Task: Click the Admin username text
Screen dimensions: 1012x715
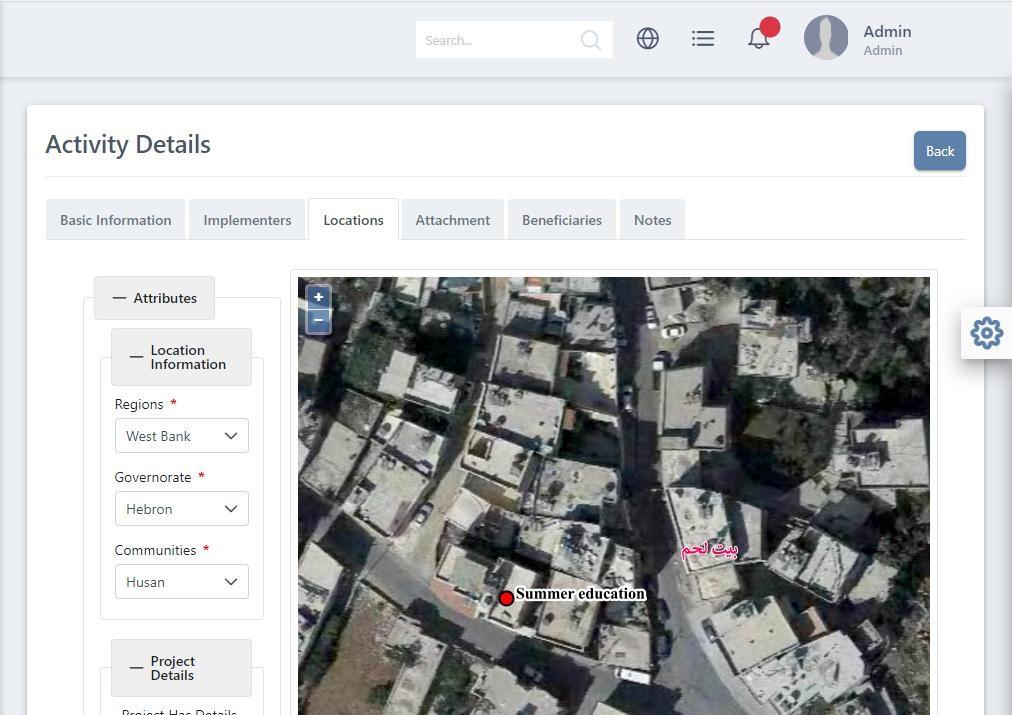Action: coord(887,32)
